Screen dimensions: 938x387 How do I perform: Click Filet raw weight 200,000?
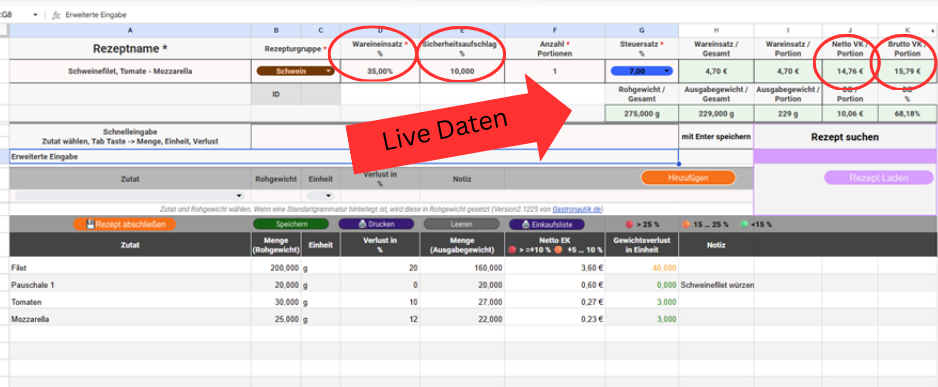pyautogui.click(x=284, y=268)
